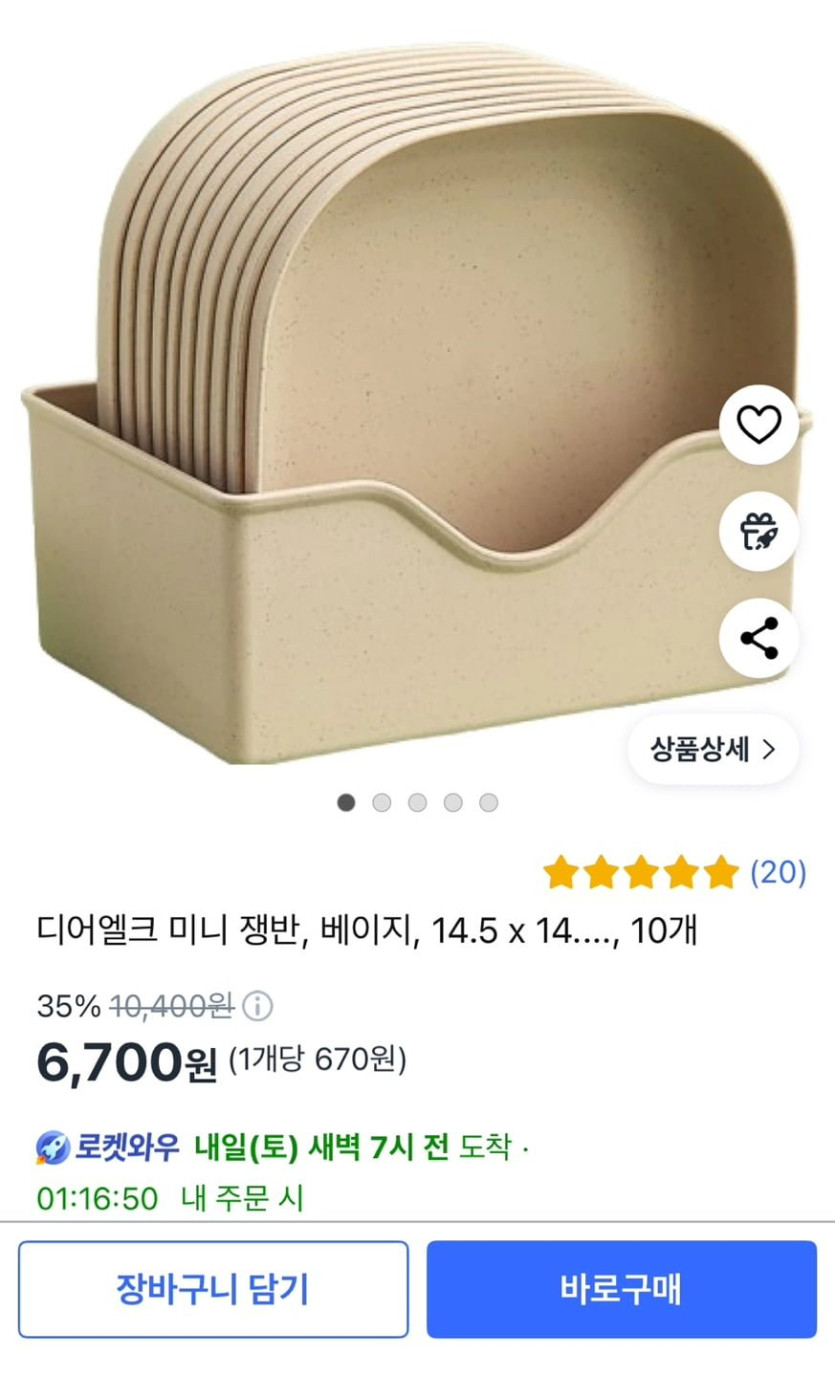Image resolution: width=835 pixels, height=1377 pixels.
Task: Tap the price info circle icon
Action: click(x=258, y=1005)
